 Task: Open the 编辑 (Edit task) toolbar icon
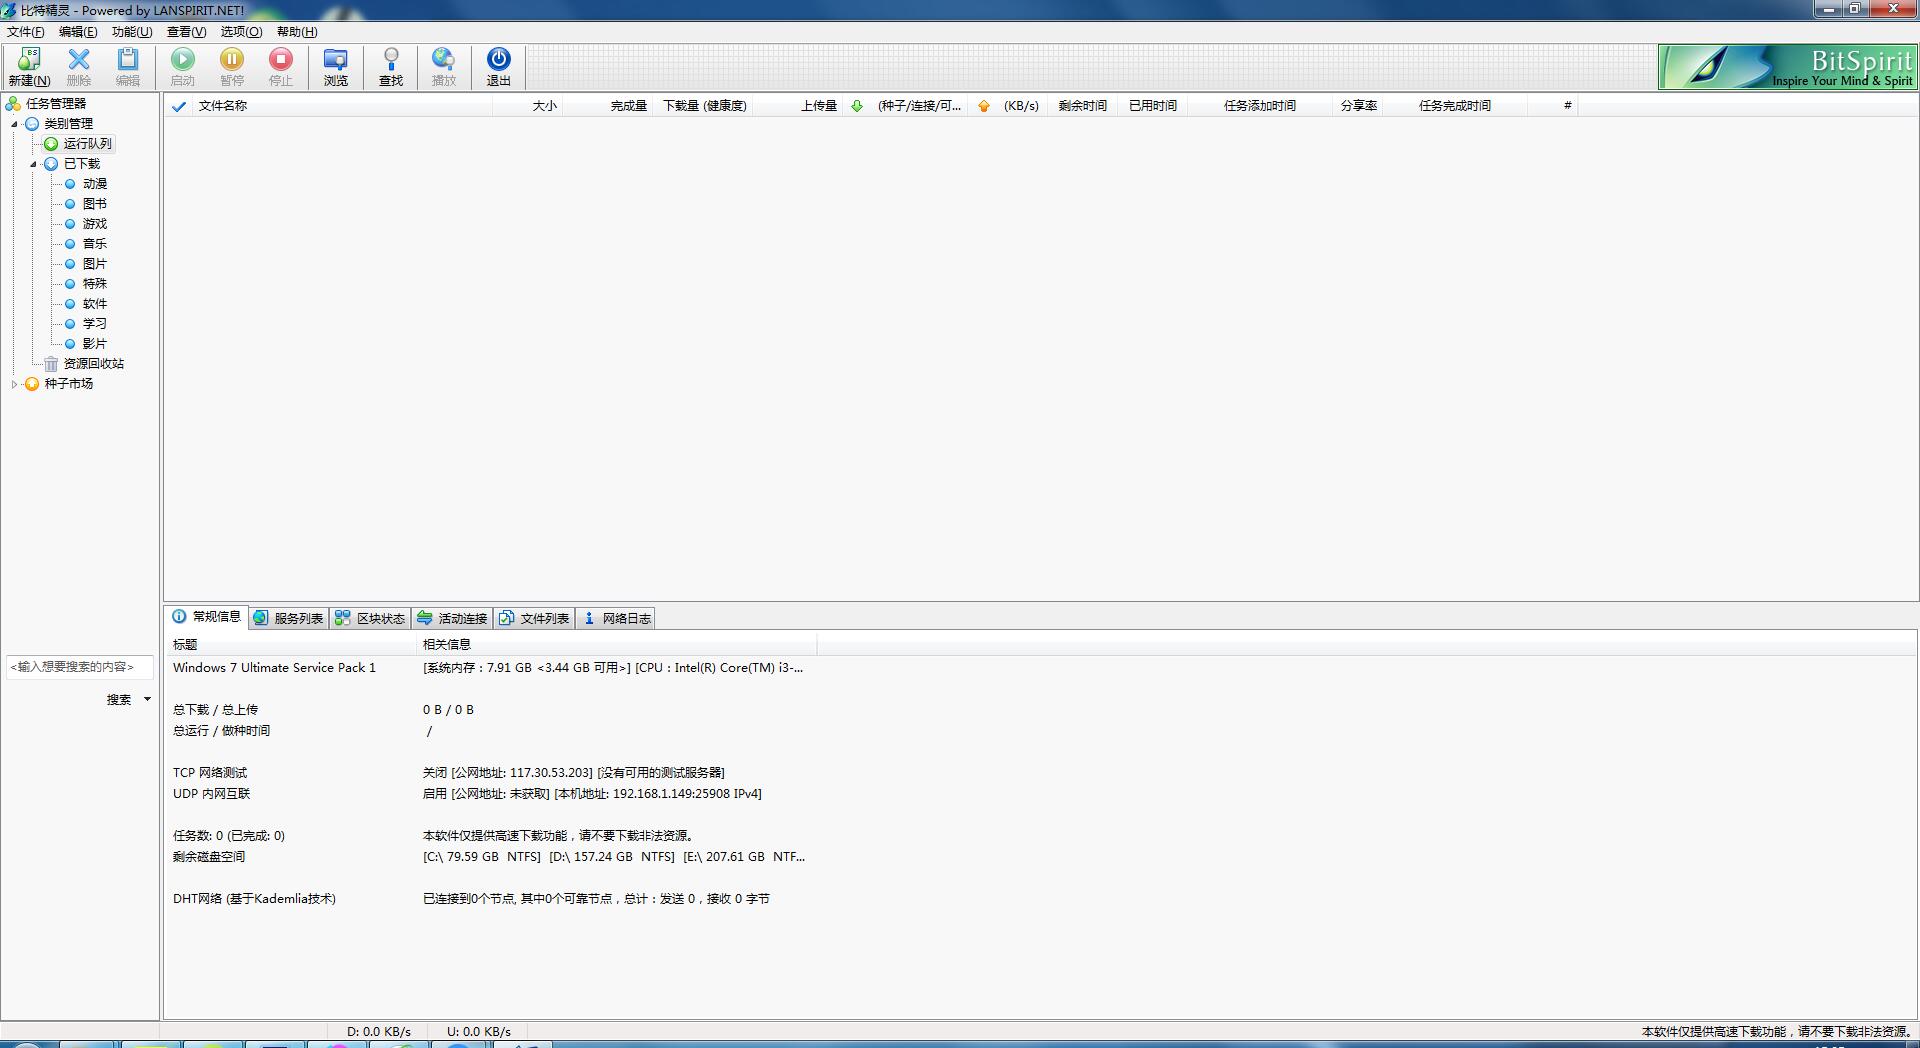128,66
